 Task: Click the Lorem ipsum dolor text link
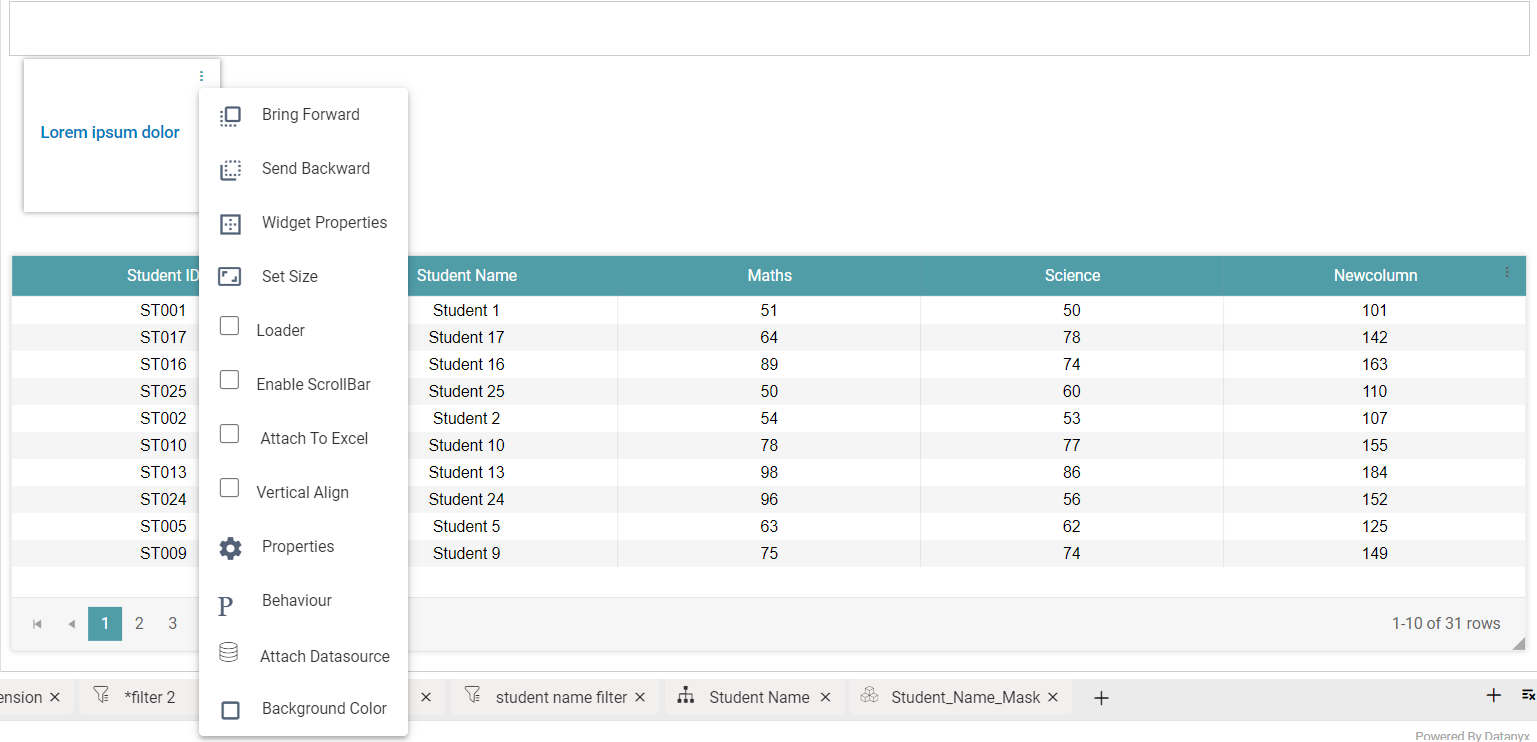(110, 132)
